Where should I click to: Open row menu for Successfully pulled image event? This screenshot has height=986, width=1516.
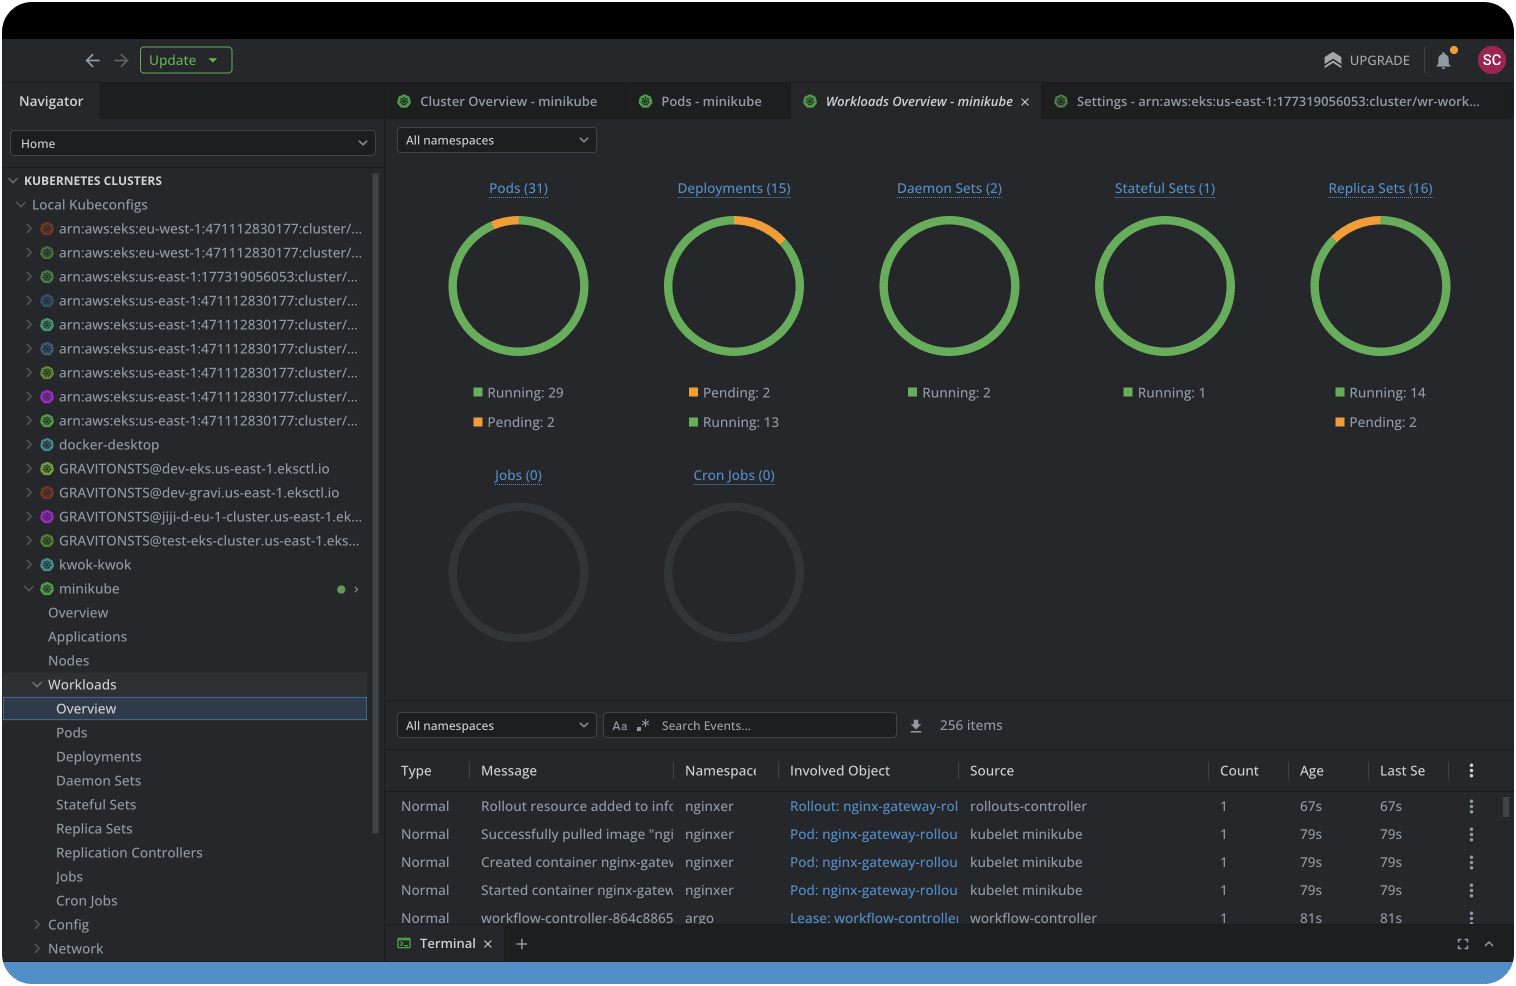tap(1471, 834)
